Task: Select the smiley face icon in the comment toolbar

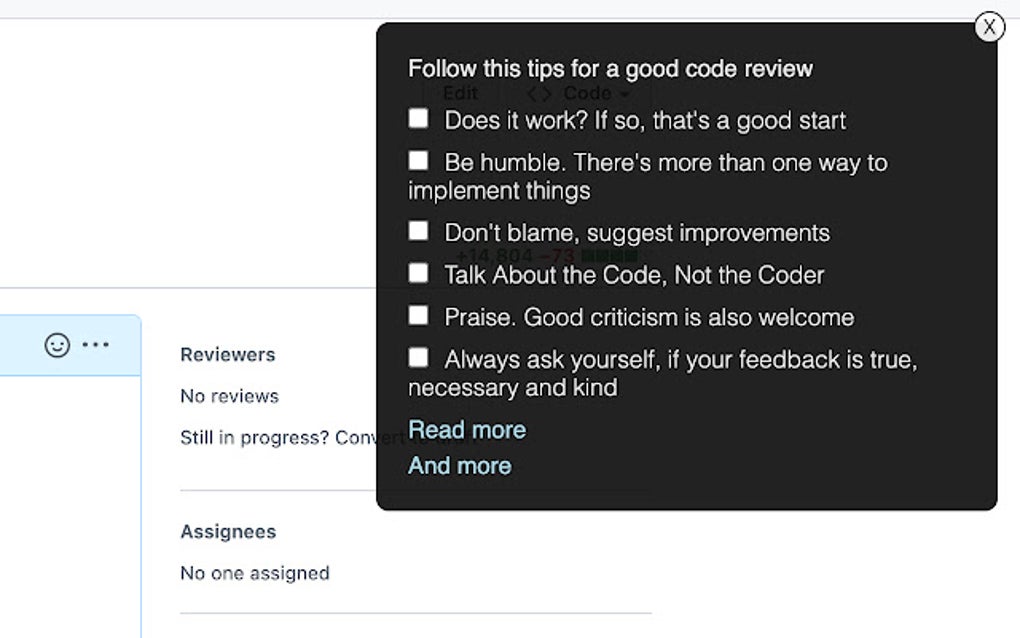Action: point(55,345)
